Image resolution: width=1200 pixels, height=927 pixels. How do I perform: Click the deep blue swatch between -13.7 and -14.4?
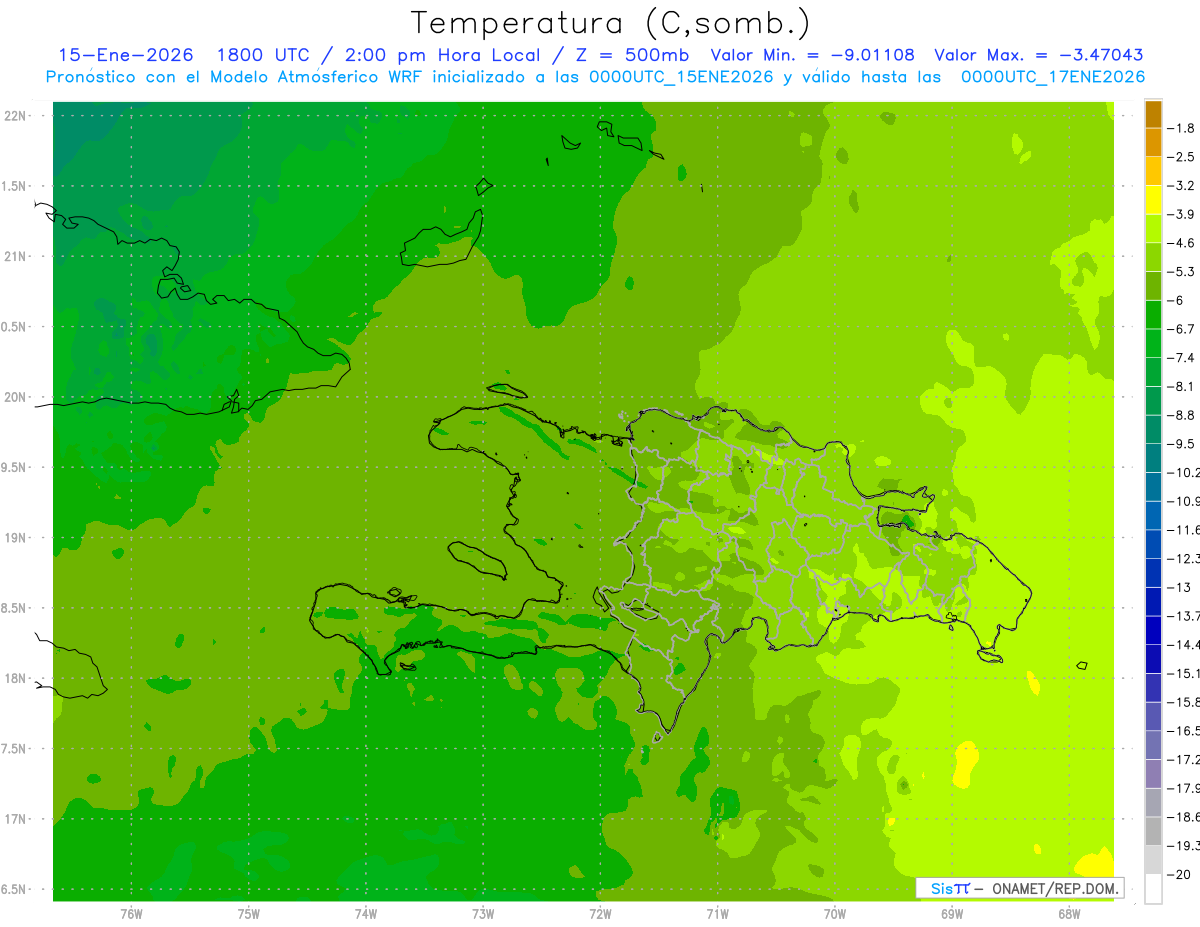pyautogui.click(x=1153, y=631)
